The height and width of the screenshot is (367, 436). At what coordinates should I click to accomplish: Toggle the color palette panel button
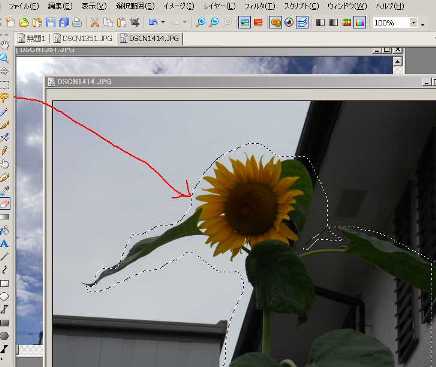(360, 23)
